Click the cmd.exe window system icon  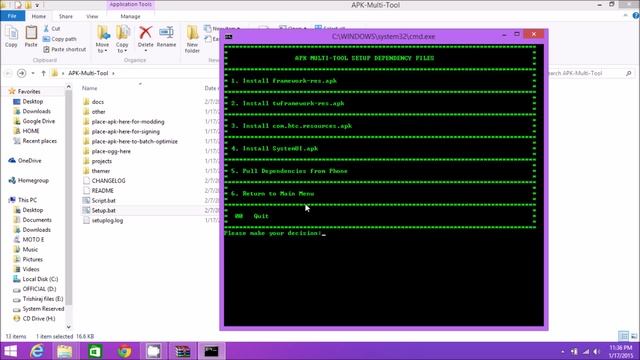click(229, 37)
